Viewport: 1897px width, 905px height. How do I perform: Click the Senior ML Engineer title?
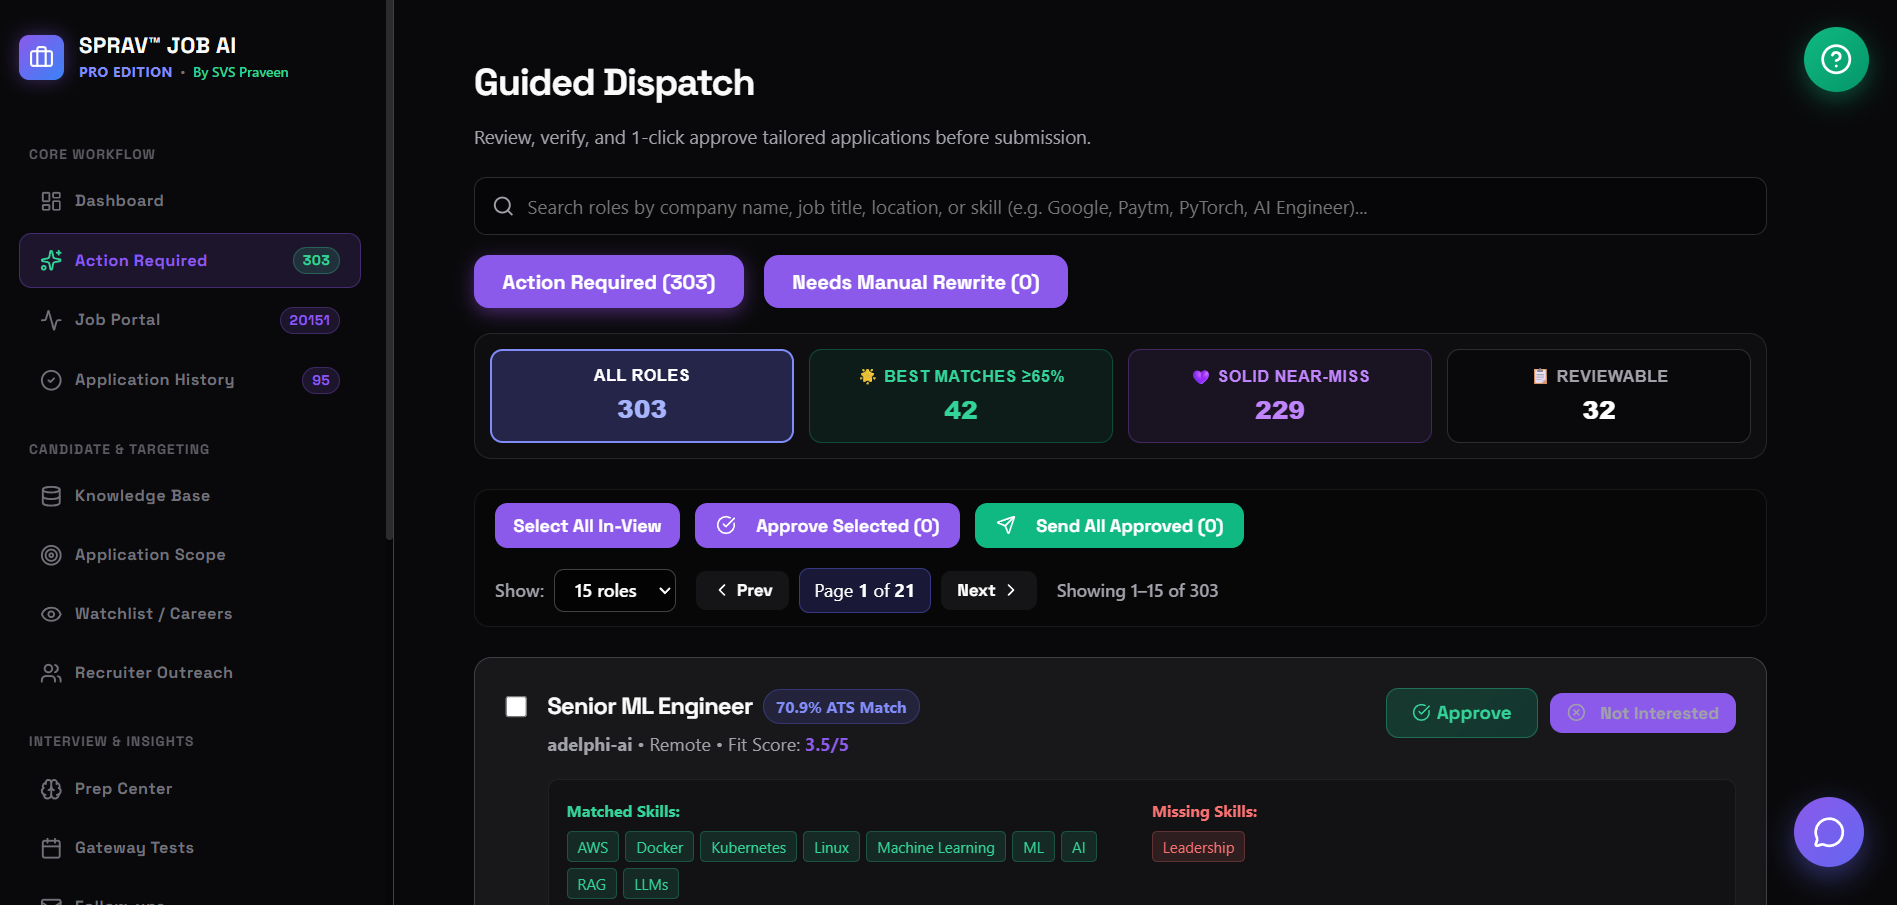[x=650, y=706]
